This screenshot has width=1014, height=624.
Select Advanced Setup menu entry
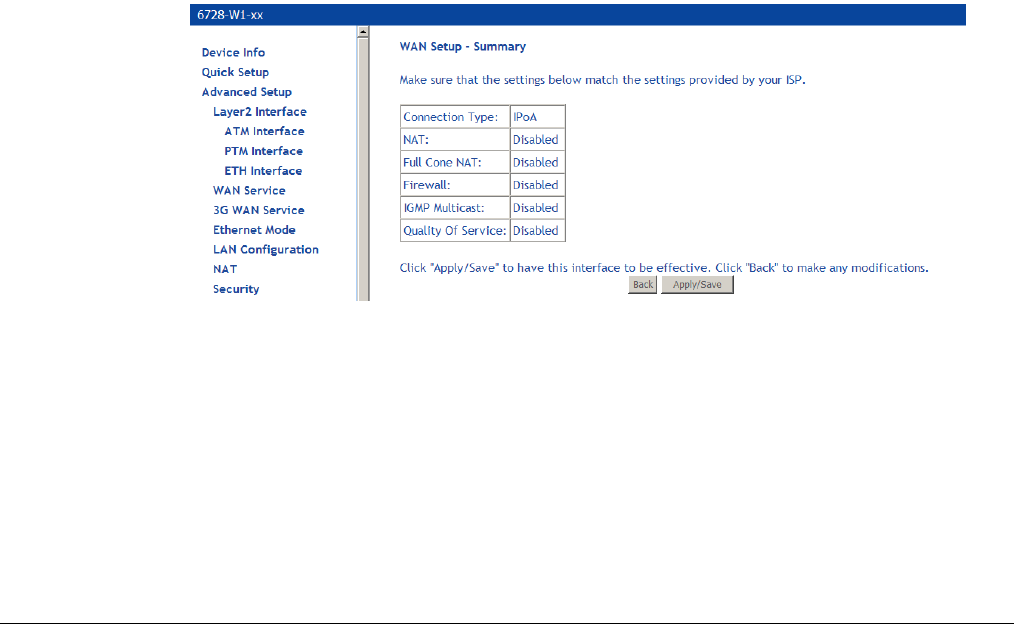coord(246,92)
